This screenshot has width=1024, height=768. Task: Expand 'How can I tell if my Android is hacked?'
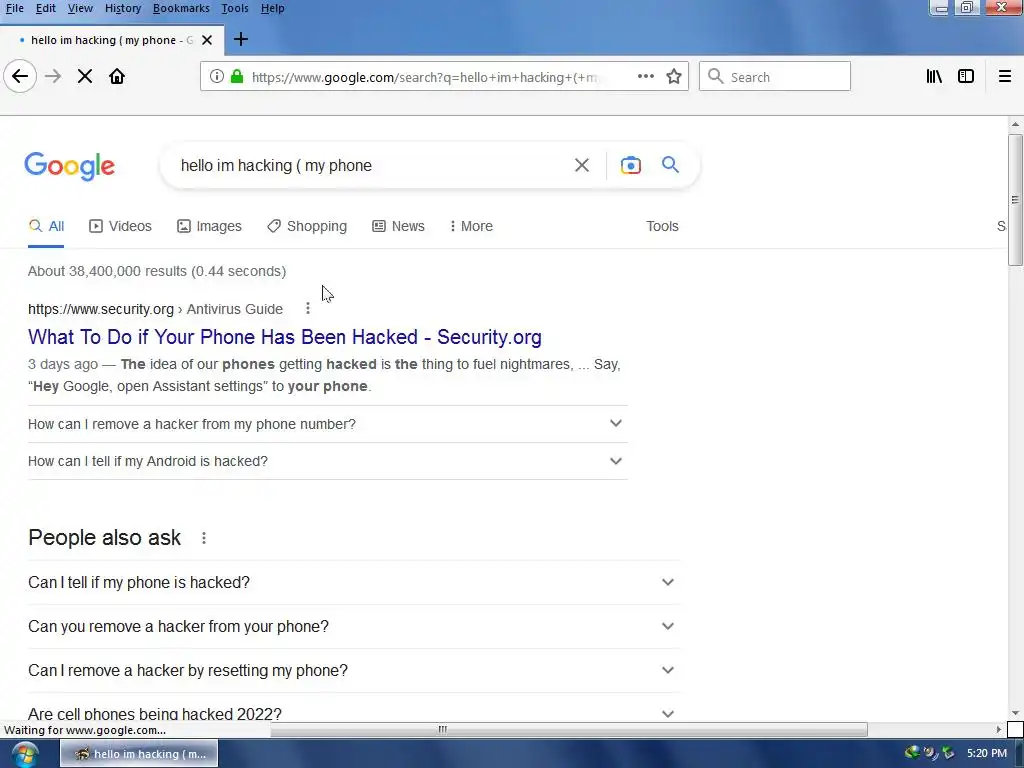click(x=328, y=461)
